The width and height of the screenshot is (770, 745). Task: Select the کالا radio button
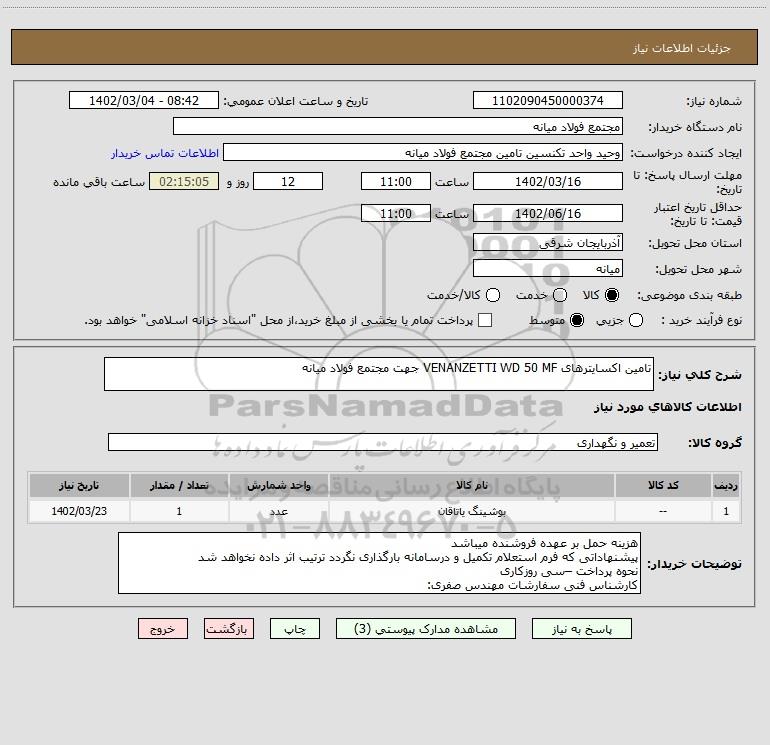612,295
